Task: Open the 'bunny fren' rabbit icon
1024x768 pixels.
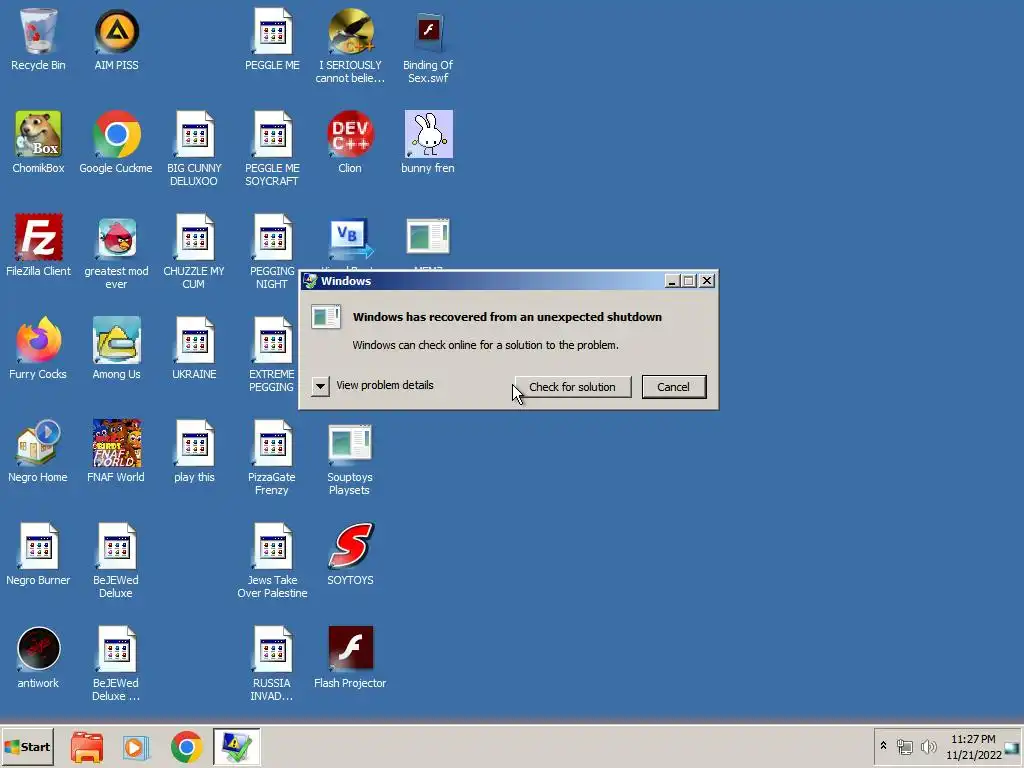Action: click(x=428, y=134)
